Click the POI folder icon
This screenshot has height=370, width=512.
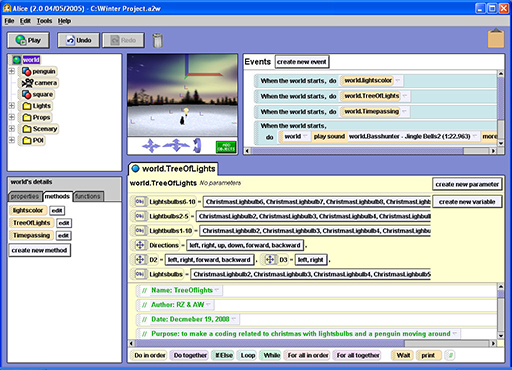[x=27, y=140]
